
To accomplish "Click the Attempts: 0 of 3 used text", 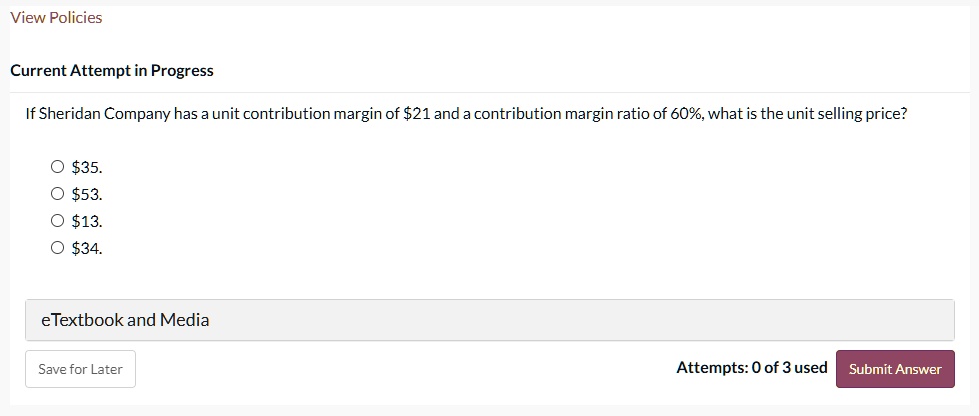I will pyautogui.click(x=752, y=368).
